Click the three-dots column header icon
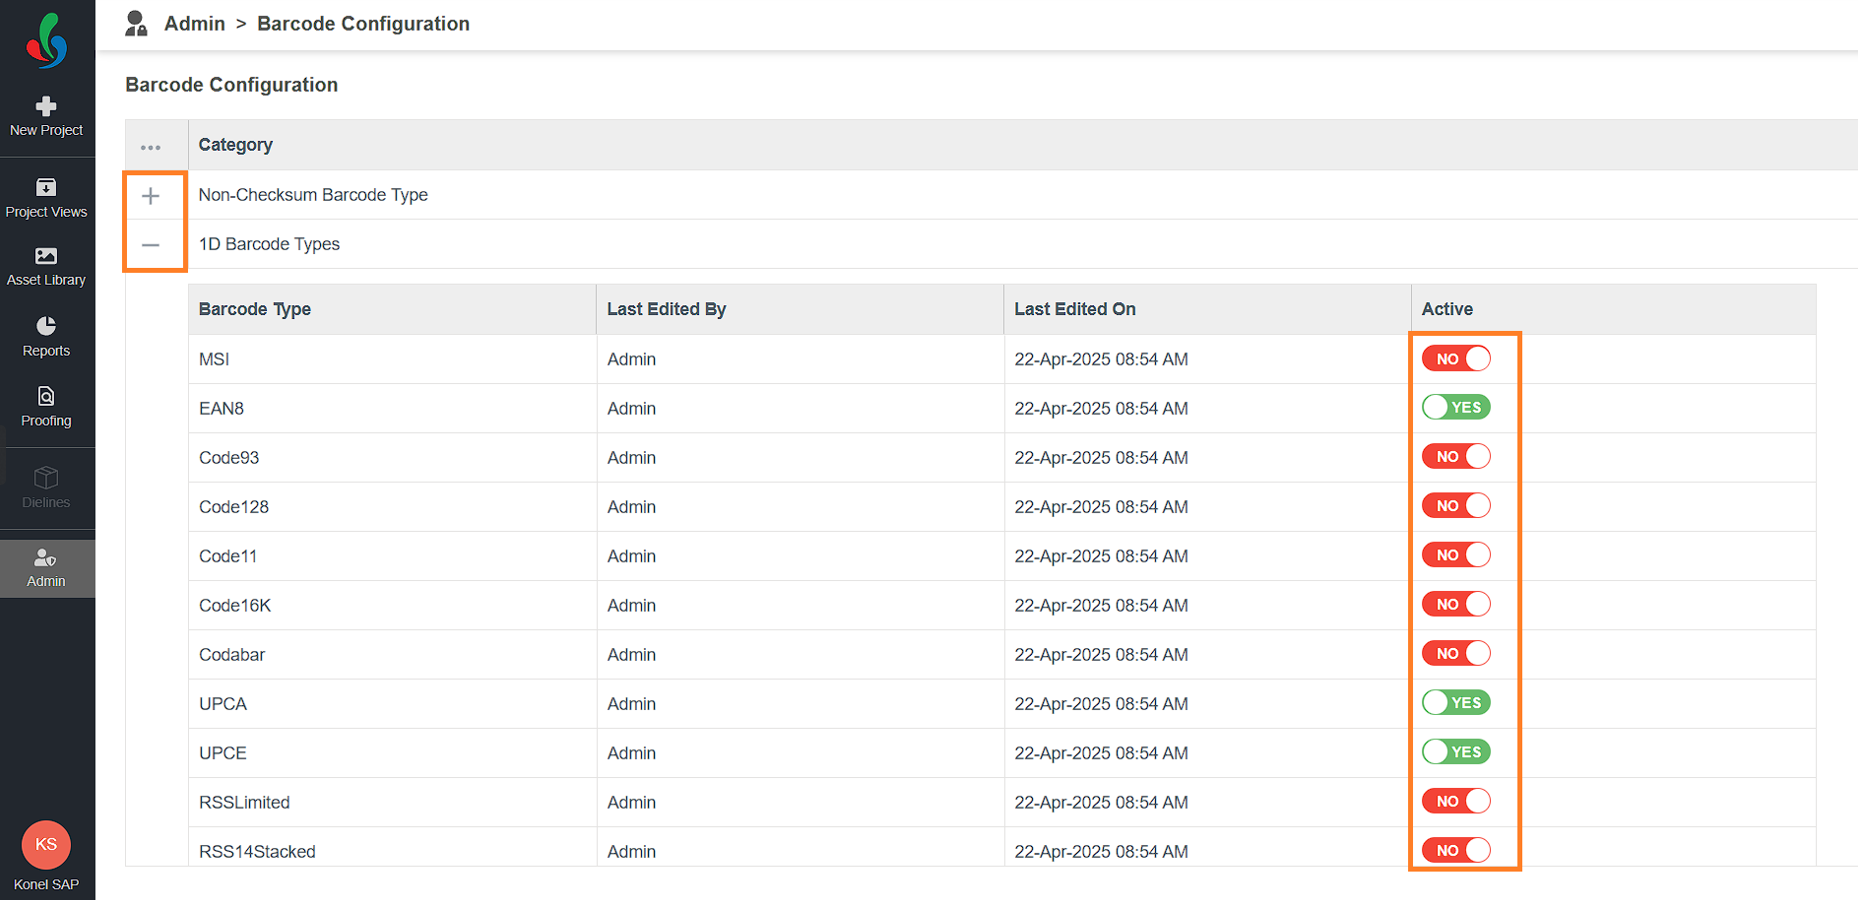Viewport: 1858px width, 900px height. pos(151,147)
